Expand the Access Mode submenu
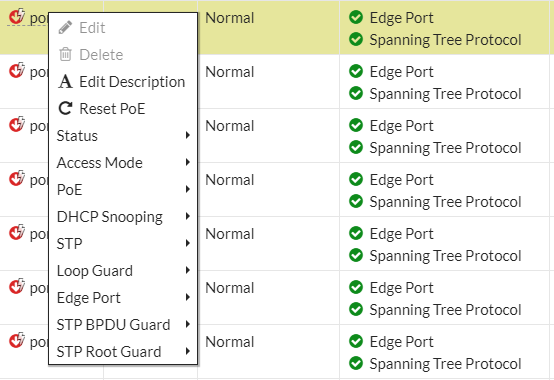 (123, 162)
